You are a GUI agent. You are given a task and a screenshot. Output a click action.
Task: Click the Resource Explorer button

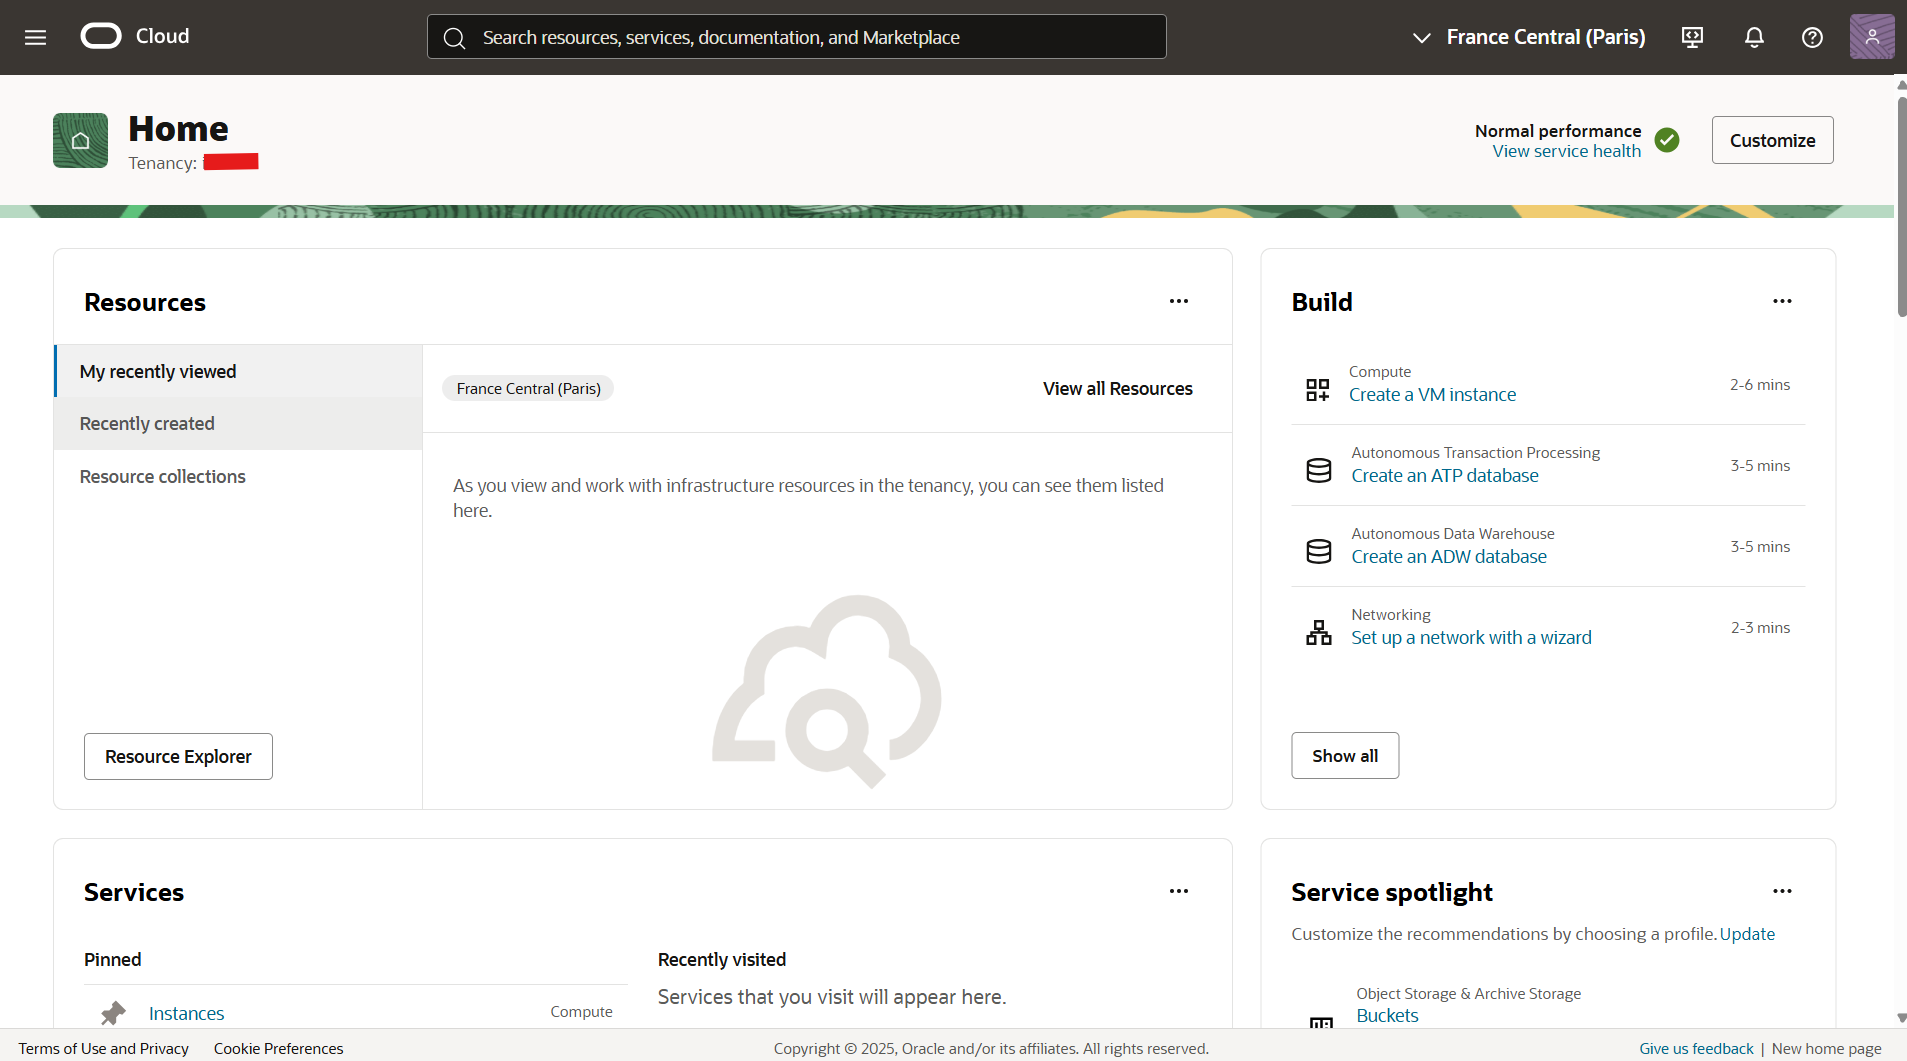(178, 756)
